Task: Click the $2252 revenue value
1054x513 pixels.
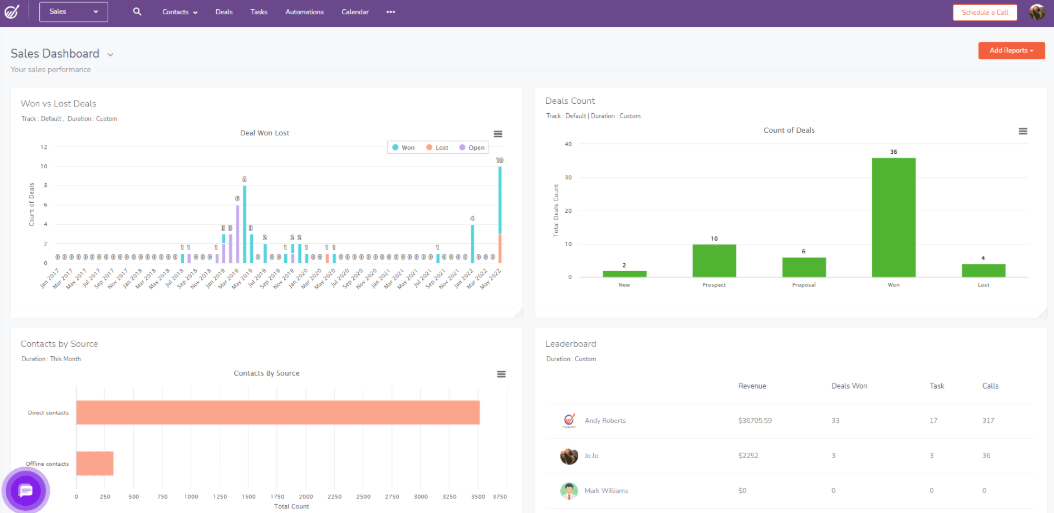Action: [748, 456]
